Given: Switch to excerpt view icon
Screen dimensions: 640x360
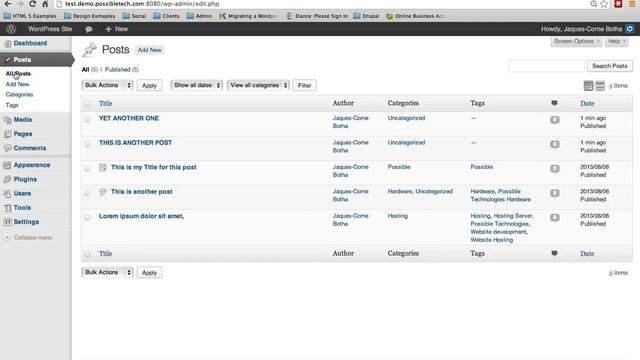Looking at the screenshot, I should [600, 86].
